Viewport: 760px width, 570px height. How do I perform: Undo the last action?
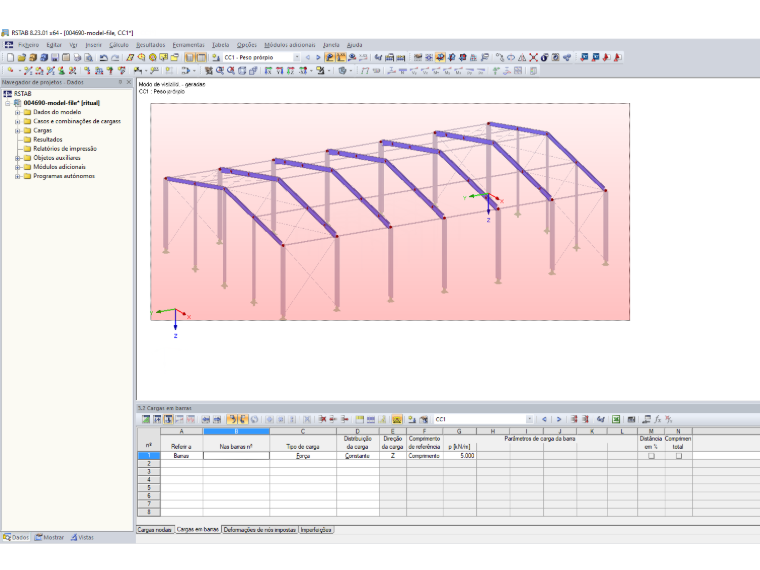pyautogui.click(x=103, y=57)
